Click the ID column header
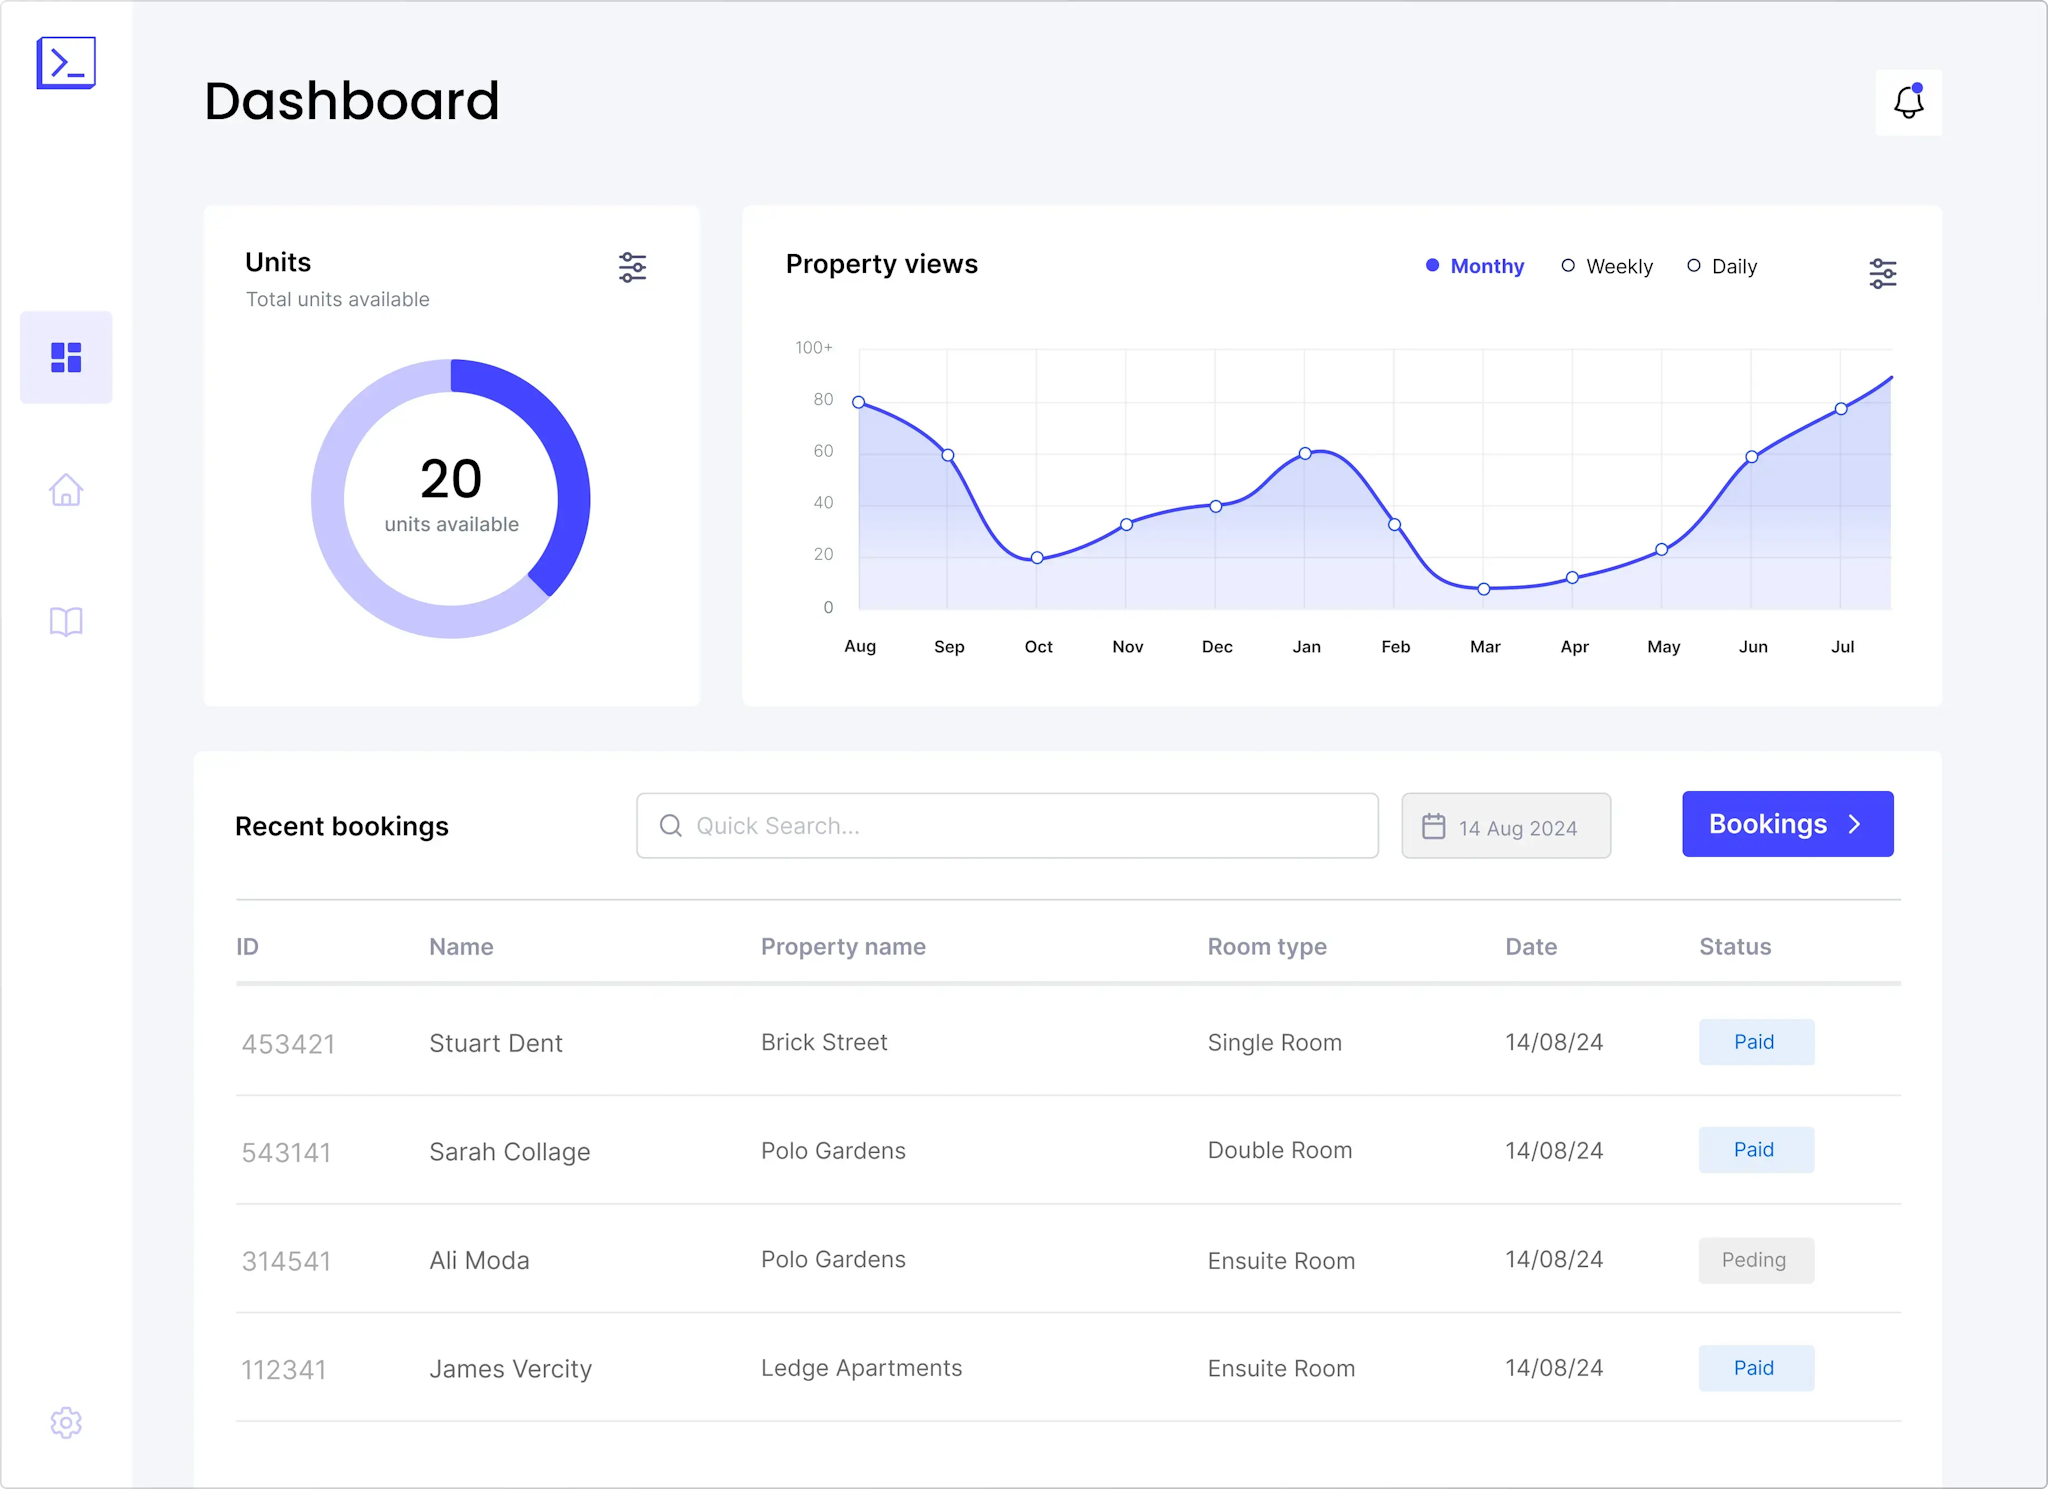Viewport: 2048px width, 1489px height. [x=248, y=947]
